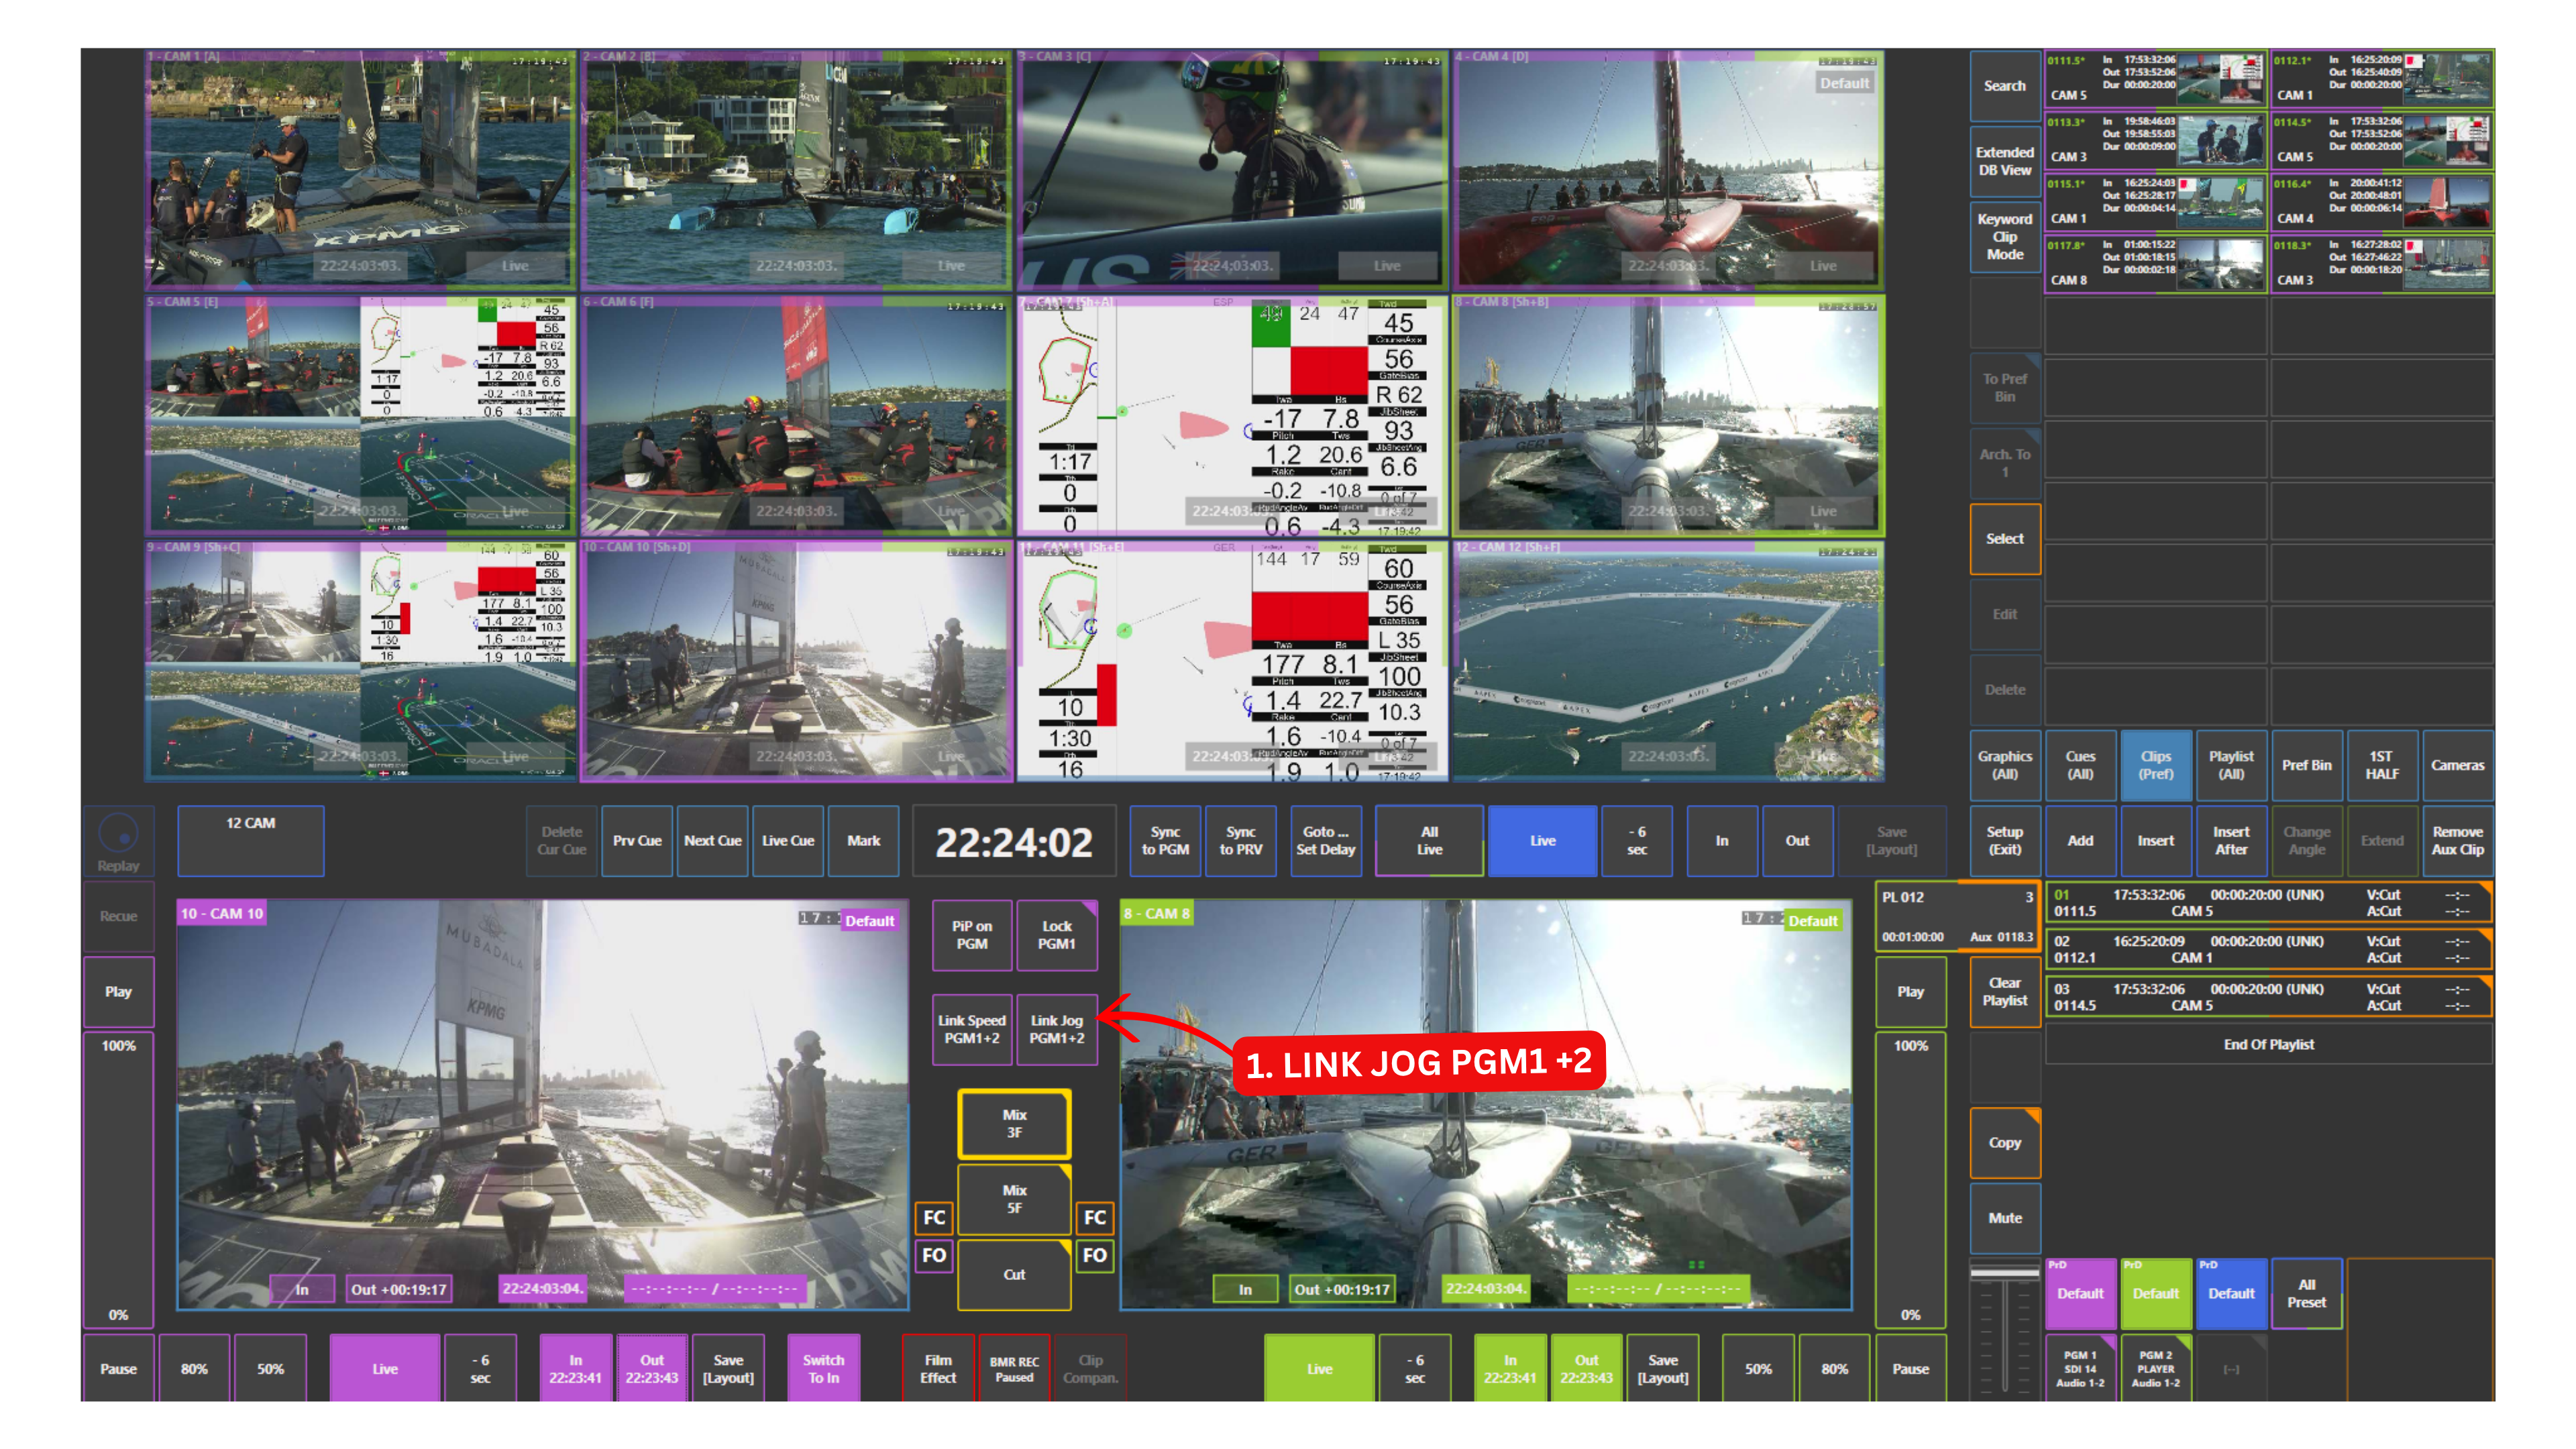Click the purple PrD Default preset

2080,1293
